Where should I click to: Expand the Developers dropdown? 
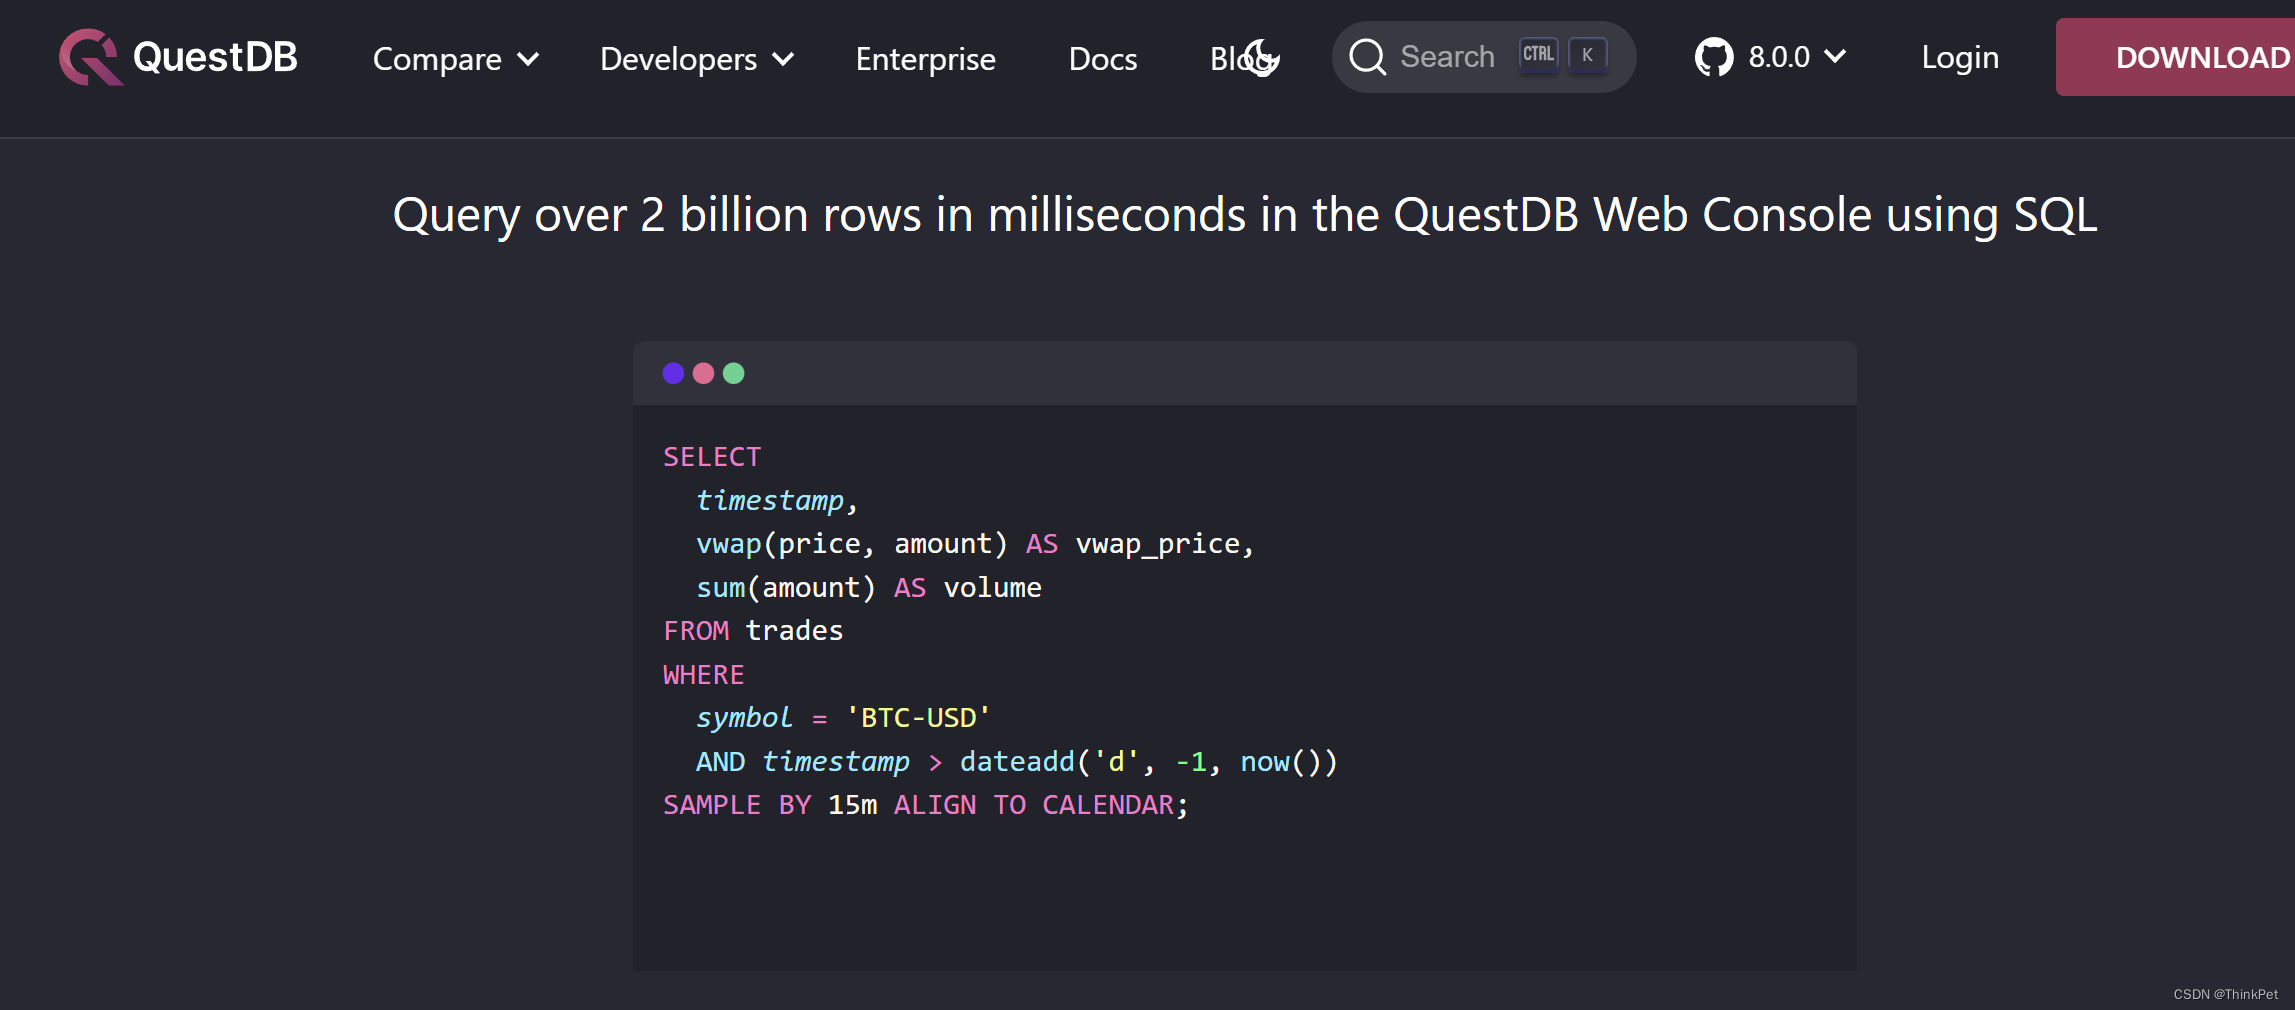(697, 59)
